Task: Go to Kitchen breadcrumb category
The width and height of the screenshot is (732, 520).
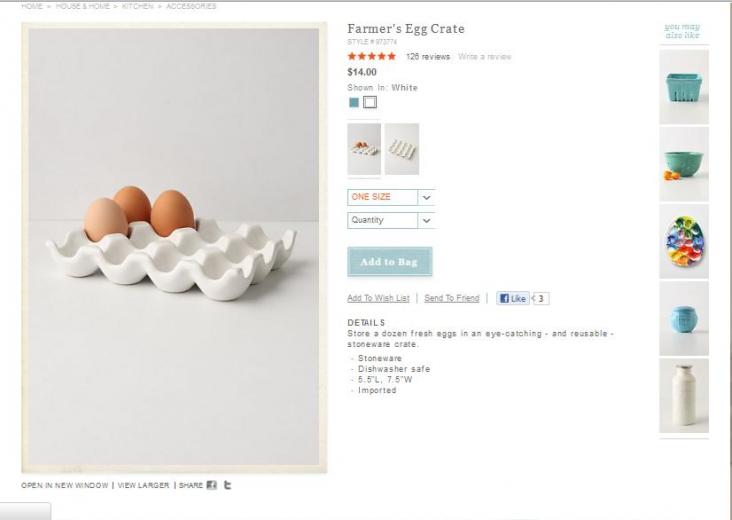Action: click(x=137, y=6)
